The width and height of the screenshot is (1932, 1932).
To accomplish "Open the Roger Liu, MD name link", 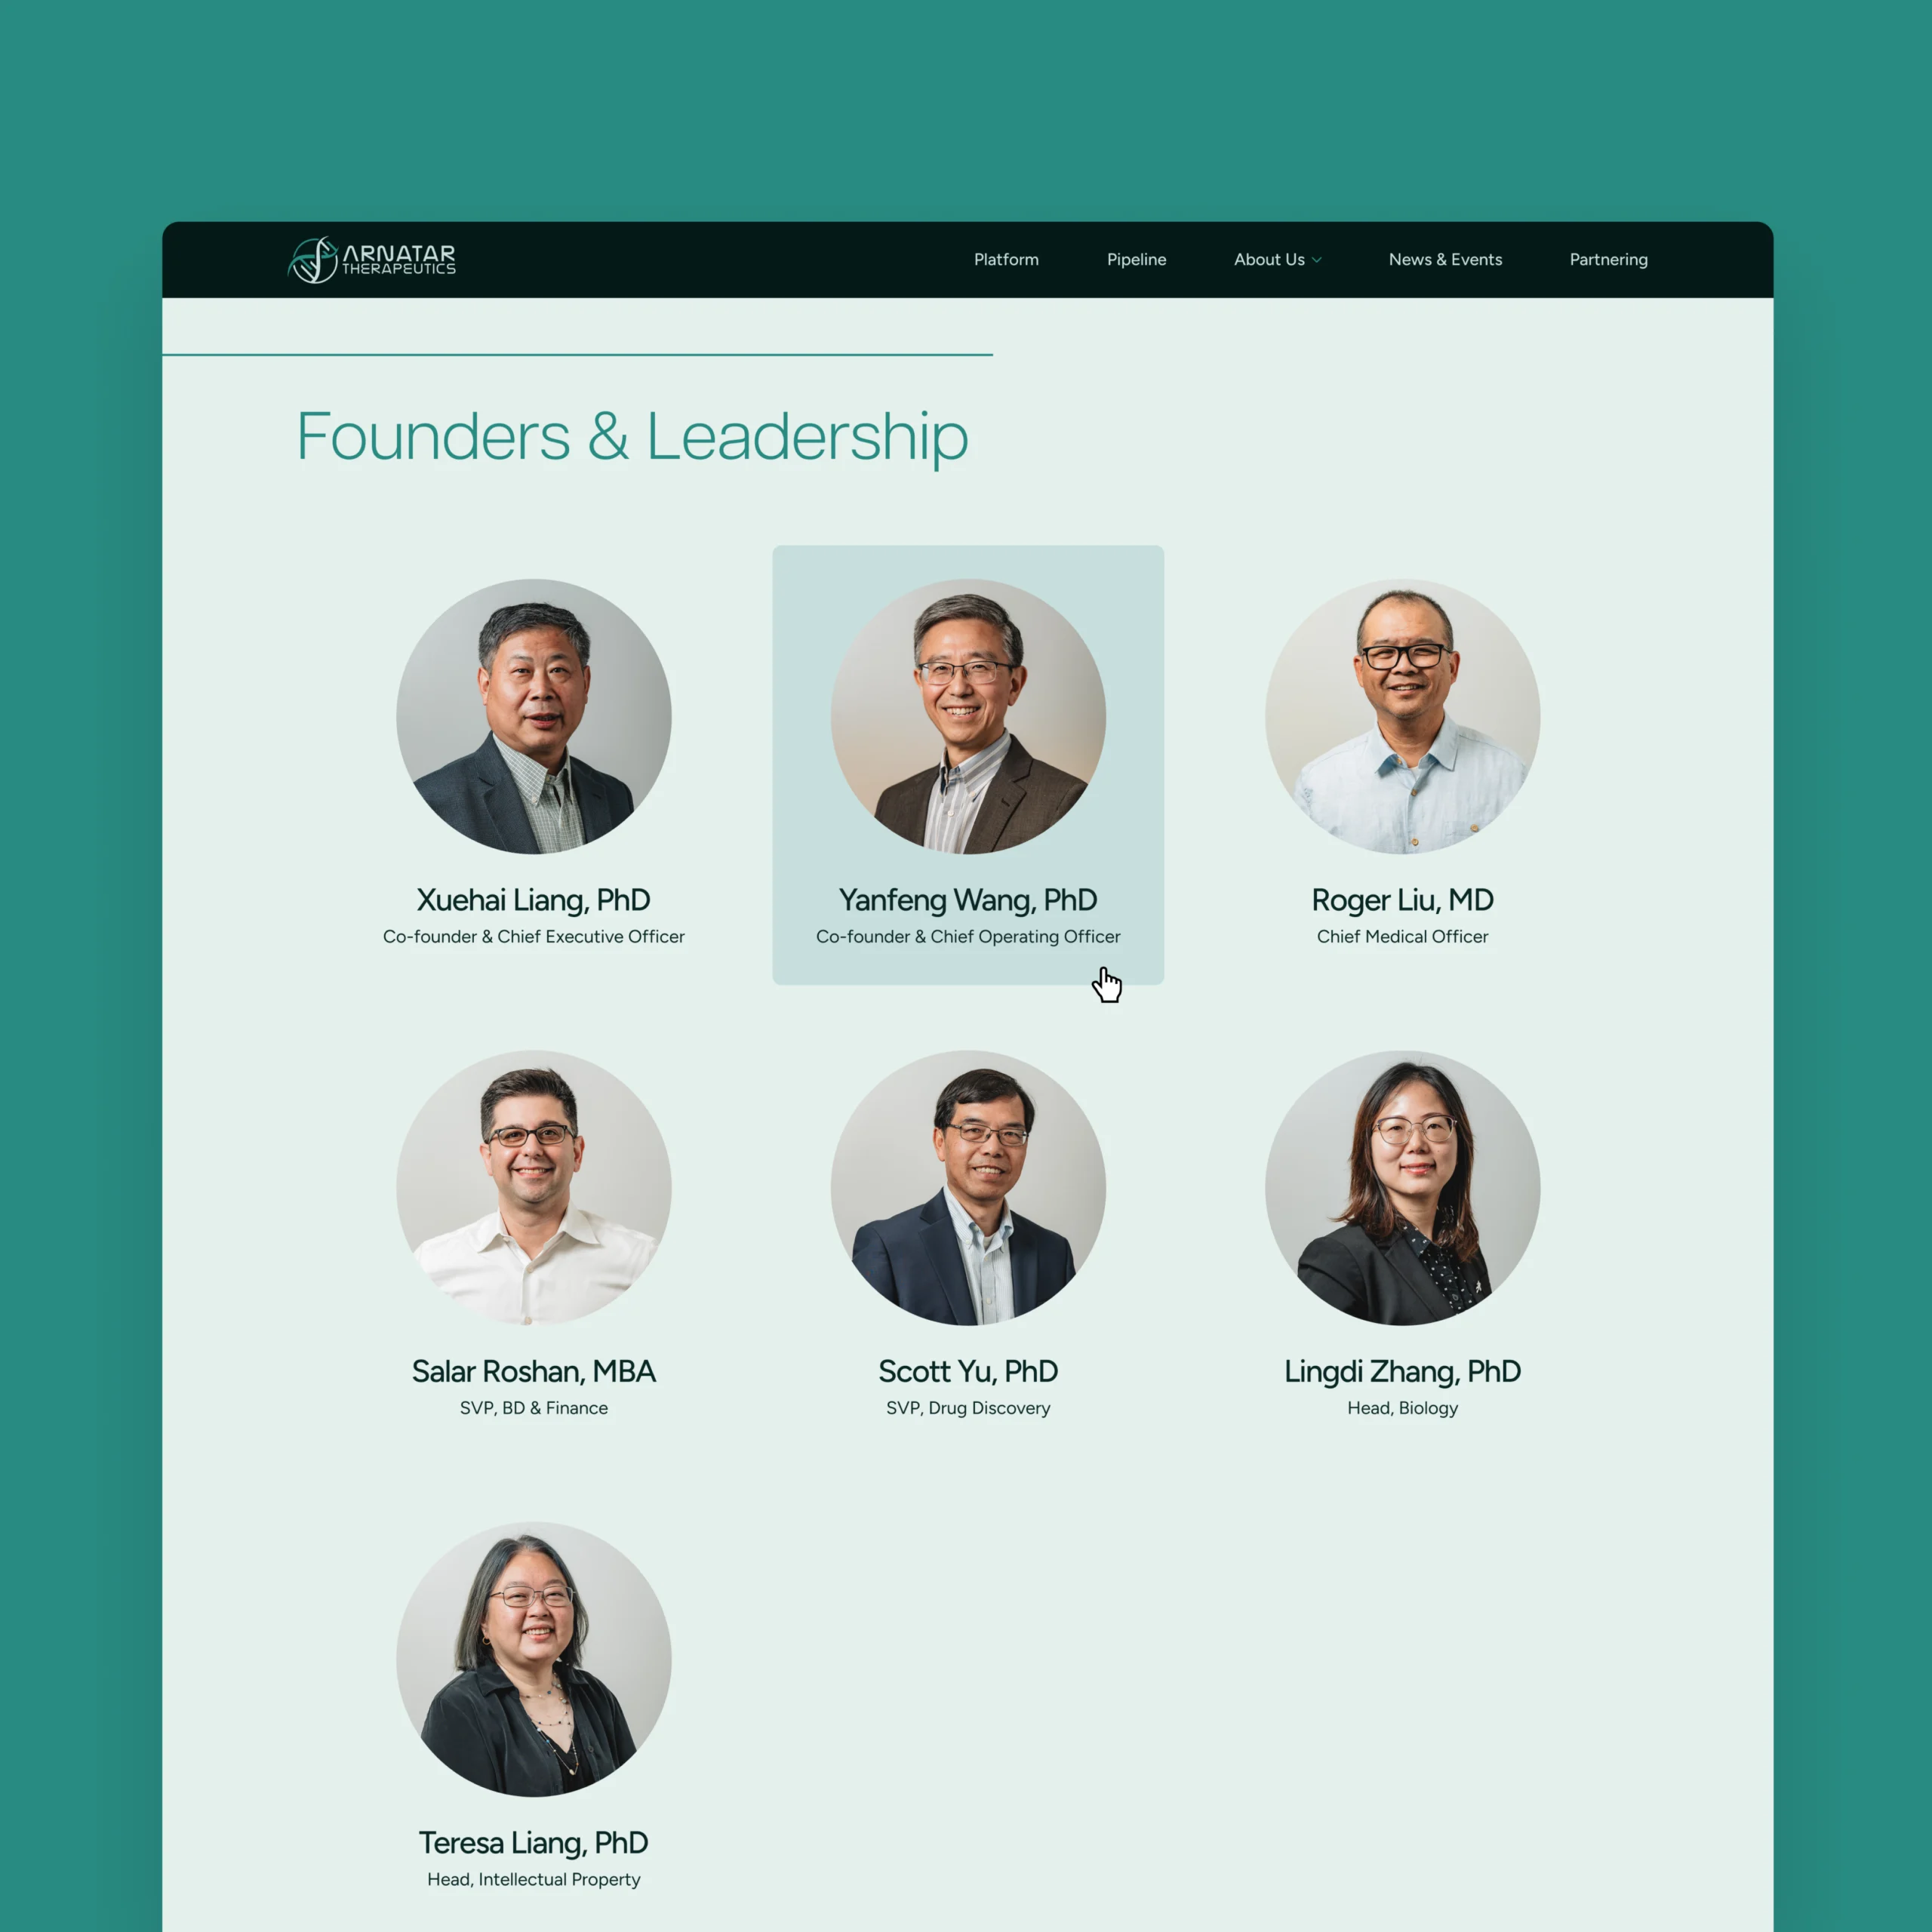I will (x=1402, y=900).
